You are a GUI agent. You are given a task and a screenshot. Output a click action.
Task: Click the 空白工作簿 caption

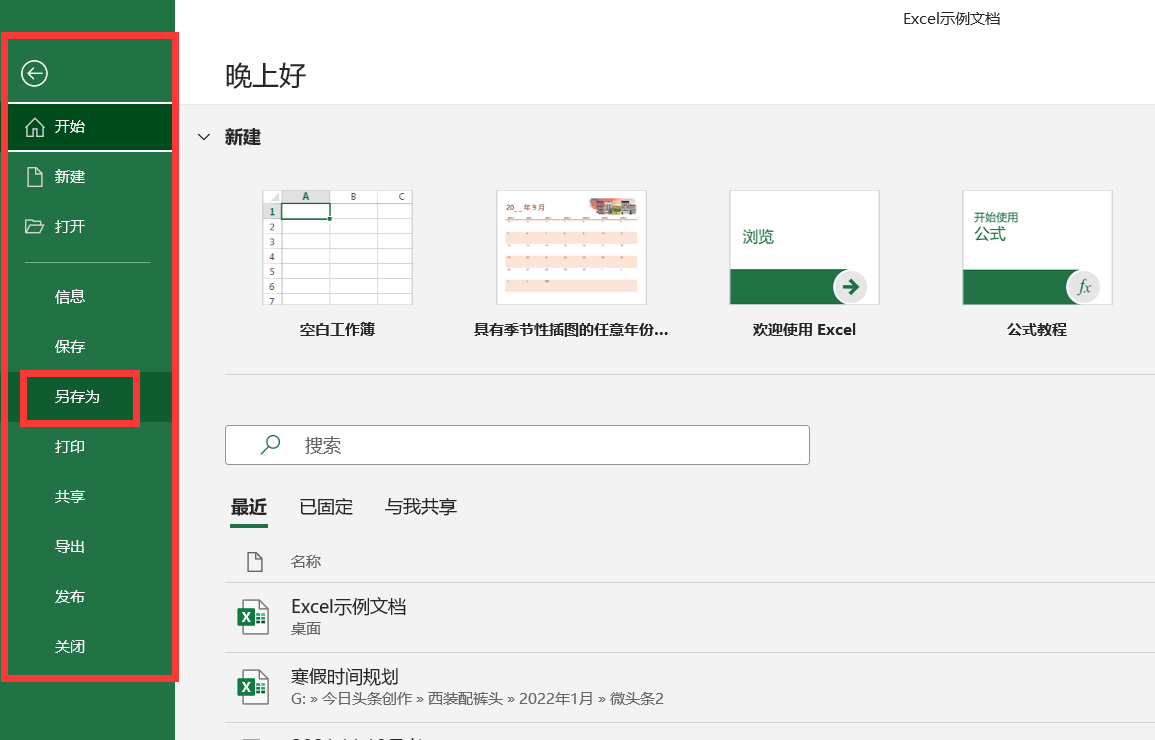click(x=337, y=330)
